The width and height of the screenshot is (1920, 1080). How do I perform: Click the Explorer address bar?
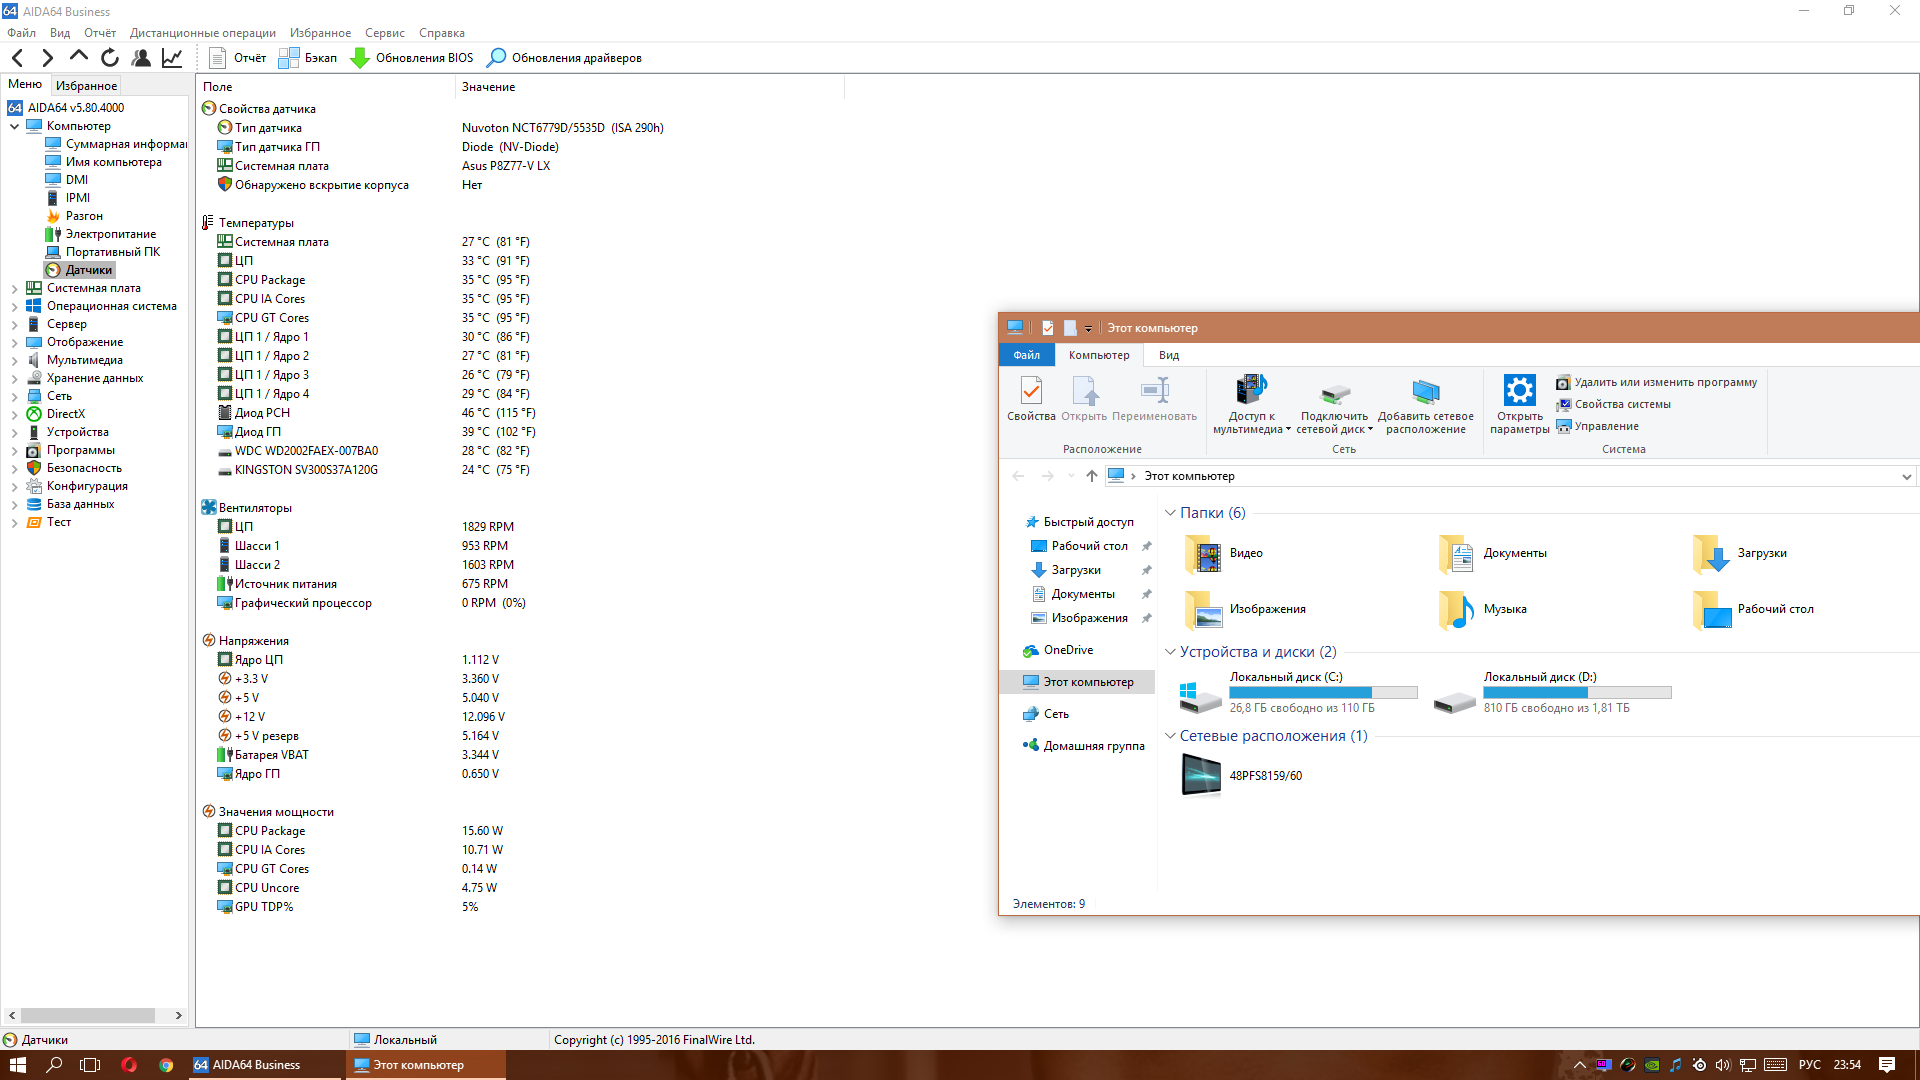1510,476
